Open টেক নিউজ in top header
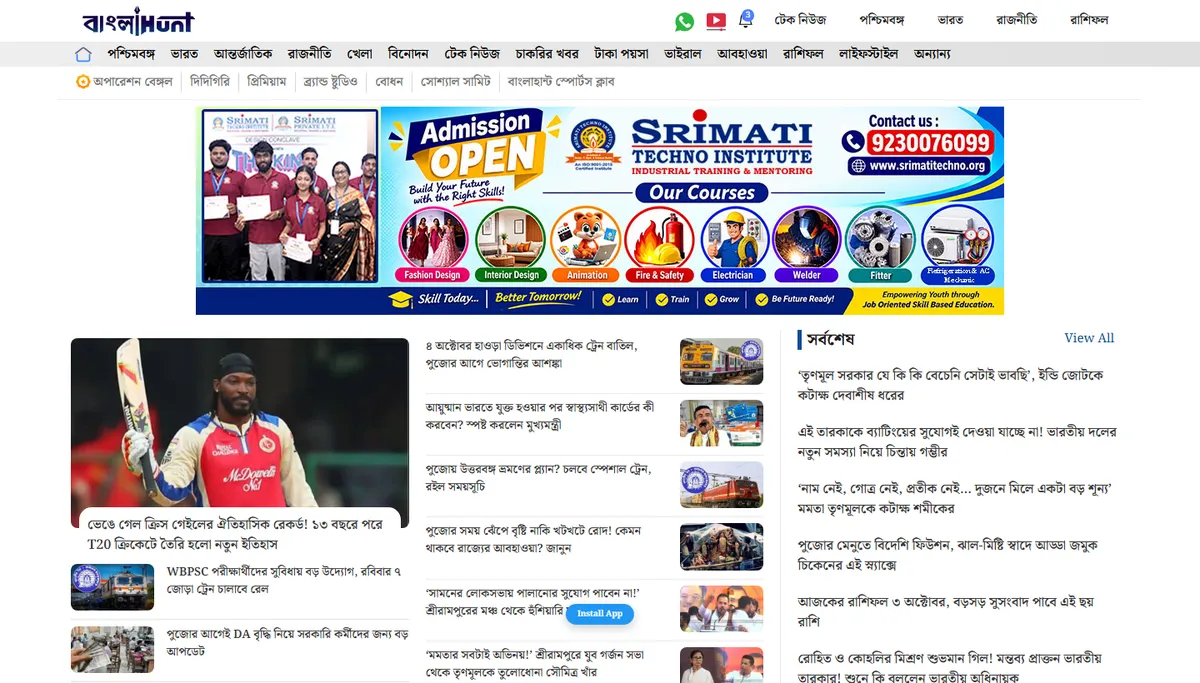This screenshot has width=1200, height=683. point(800,20)
